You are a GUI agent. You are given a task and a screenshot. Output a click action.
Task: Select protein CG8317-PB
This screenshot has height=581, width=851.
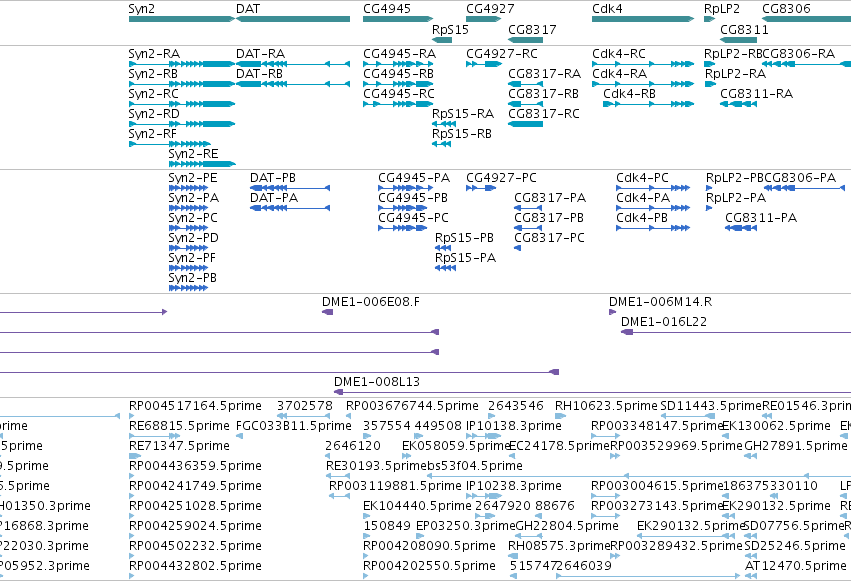pyautogui.click(x=549, y=218)
